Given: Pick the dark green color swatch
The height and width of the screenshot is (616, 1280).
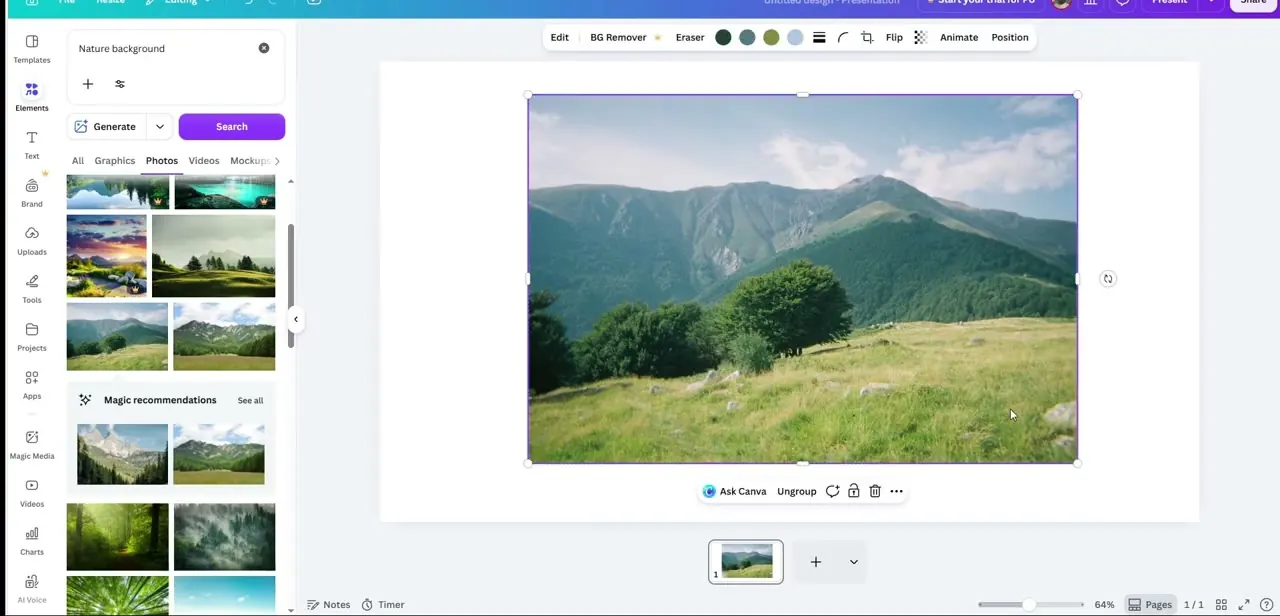Looking at the screenshot, I should click(x=723, y=38).
